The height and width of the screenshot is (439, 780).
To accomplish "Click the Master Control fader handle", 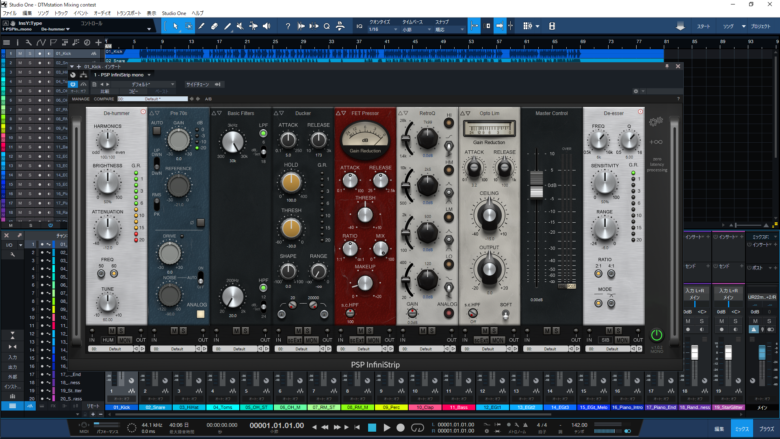I will [x=536, y=185].
